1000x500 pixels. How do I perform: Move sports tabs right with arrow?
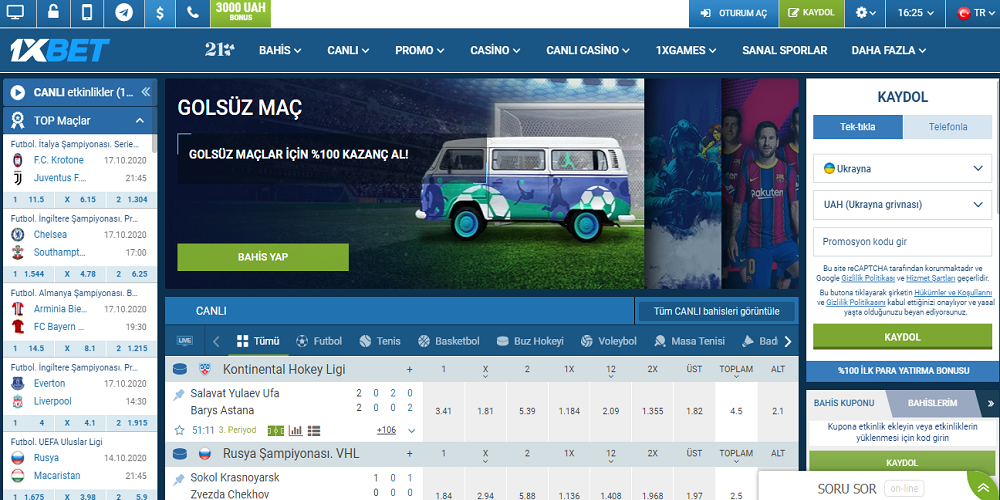788,341
